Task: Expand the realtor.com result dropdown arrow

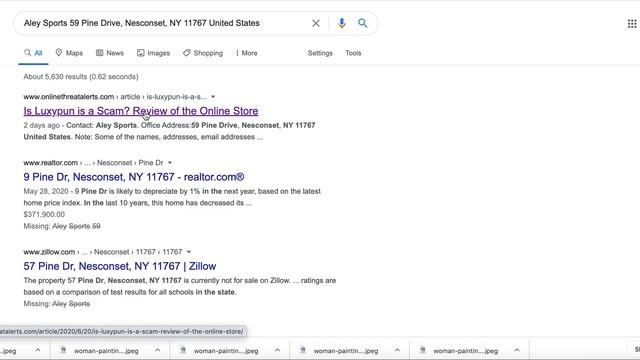Action: tap(170, 163)
